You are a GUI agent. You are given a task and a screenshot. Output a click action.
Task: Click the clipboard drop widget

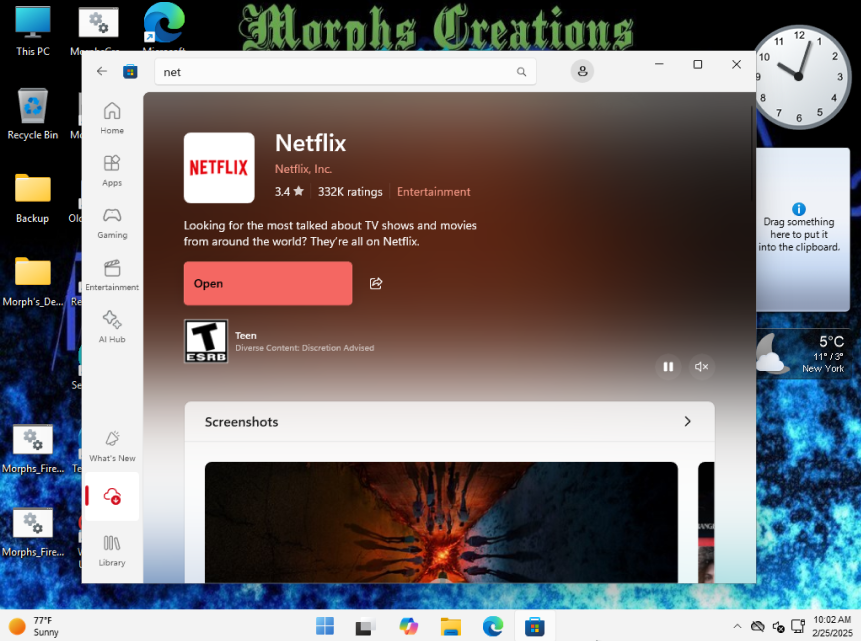pos(803,230)
